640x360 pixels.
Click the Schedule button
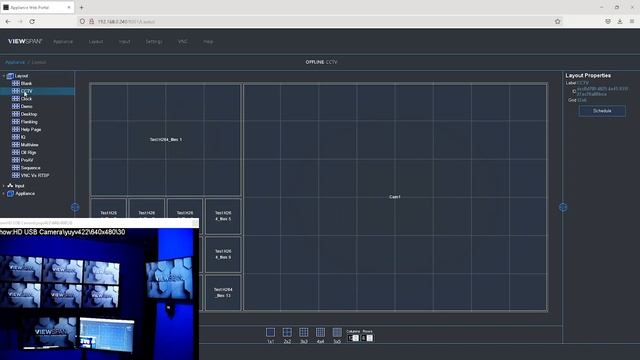[602, 111]
